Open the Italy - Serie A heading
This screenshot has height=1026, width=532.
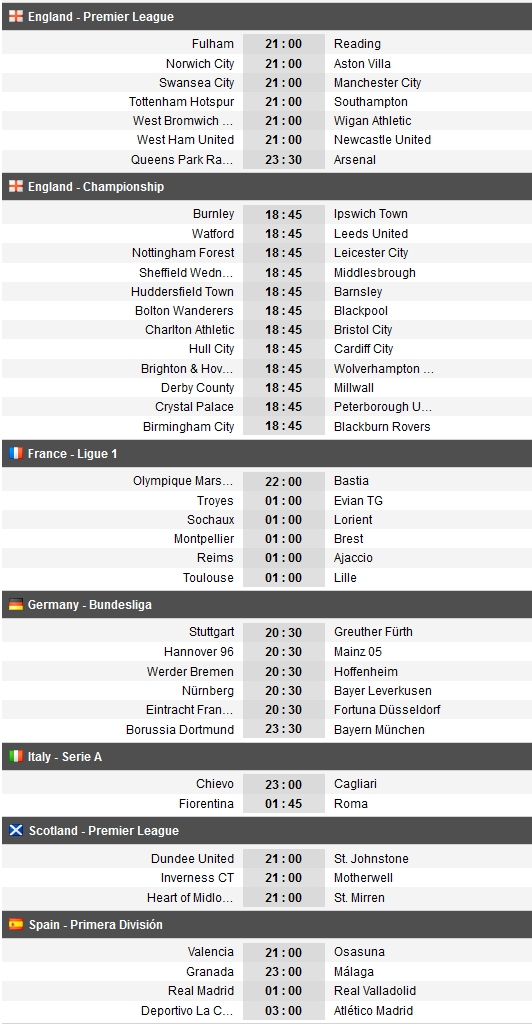tap(267, 756)
